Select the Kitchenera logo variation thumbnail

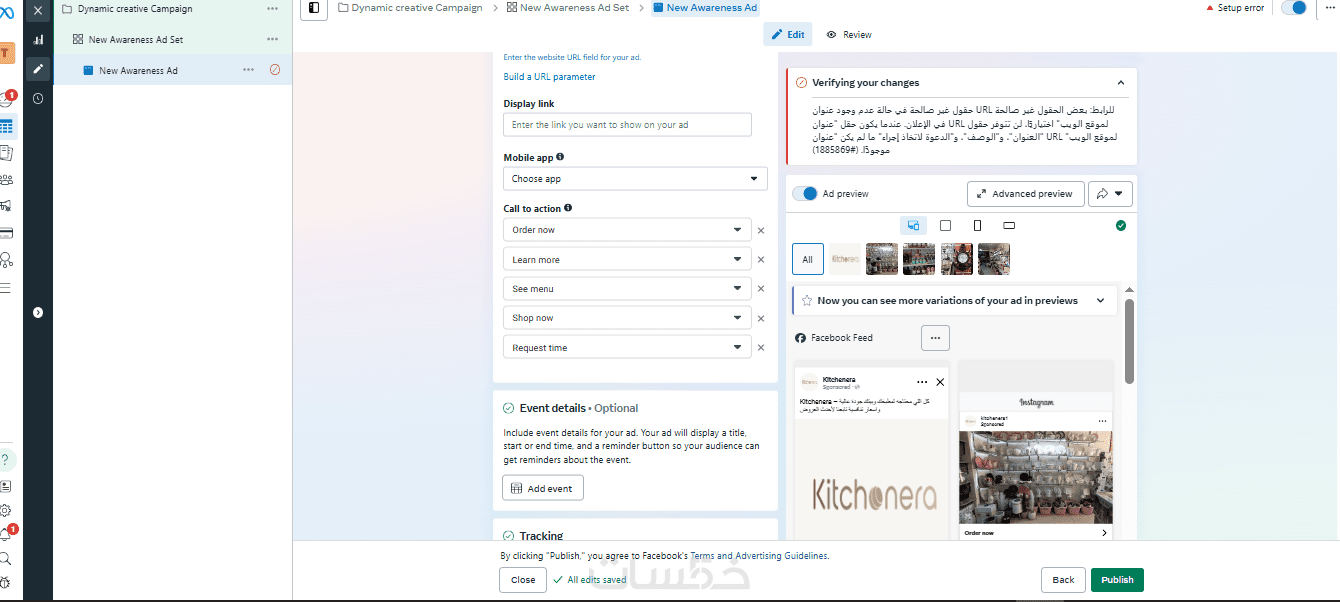(x=845, y=259)
